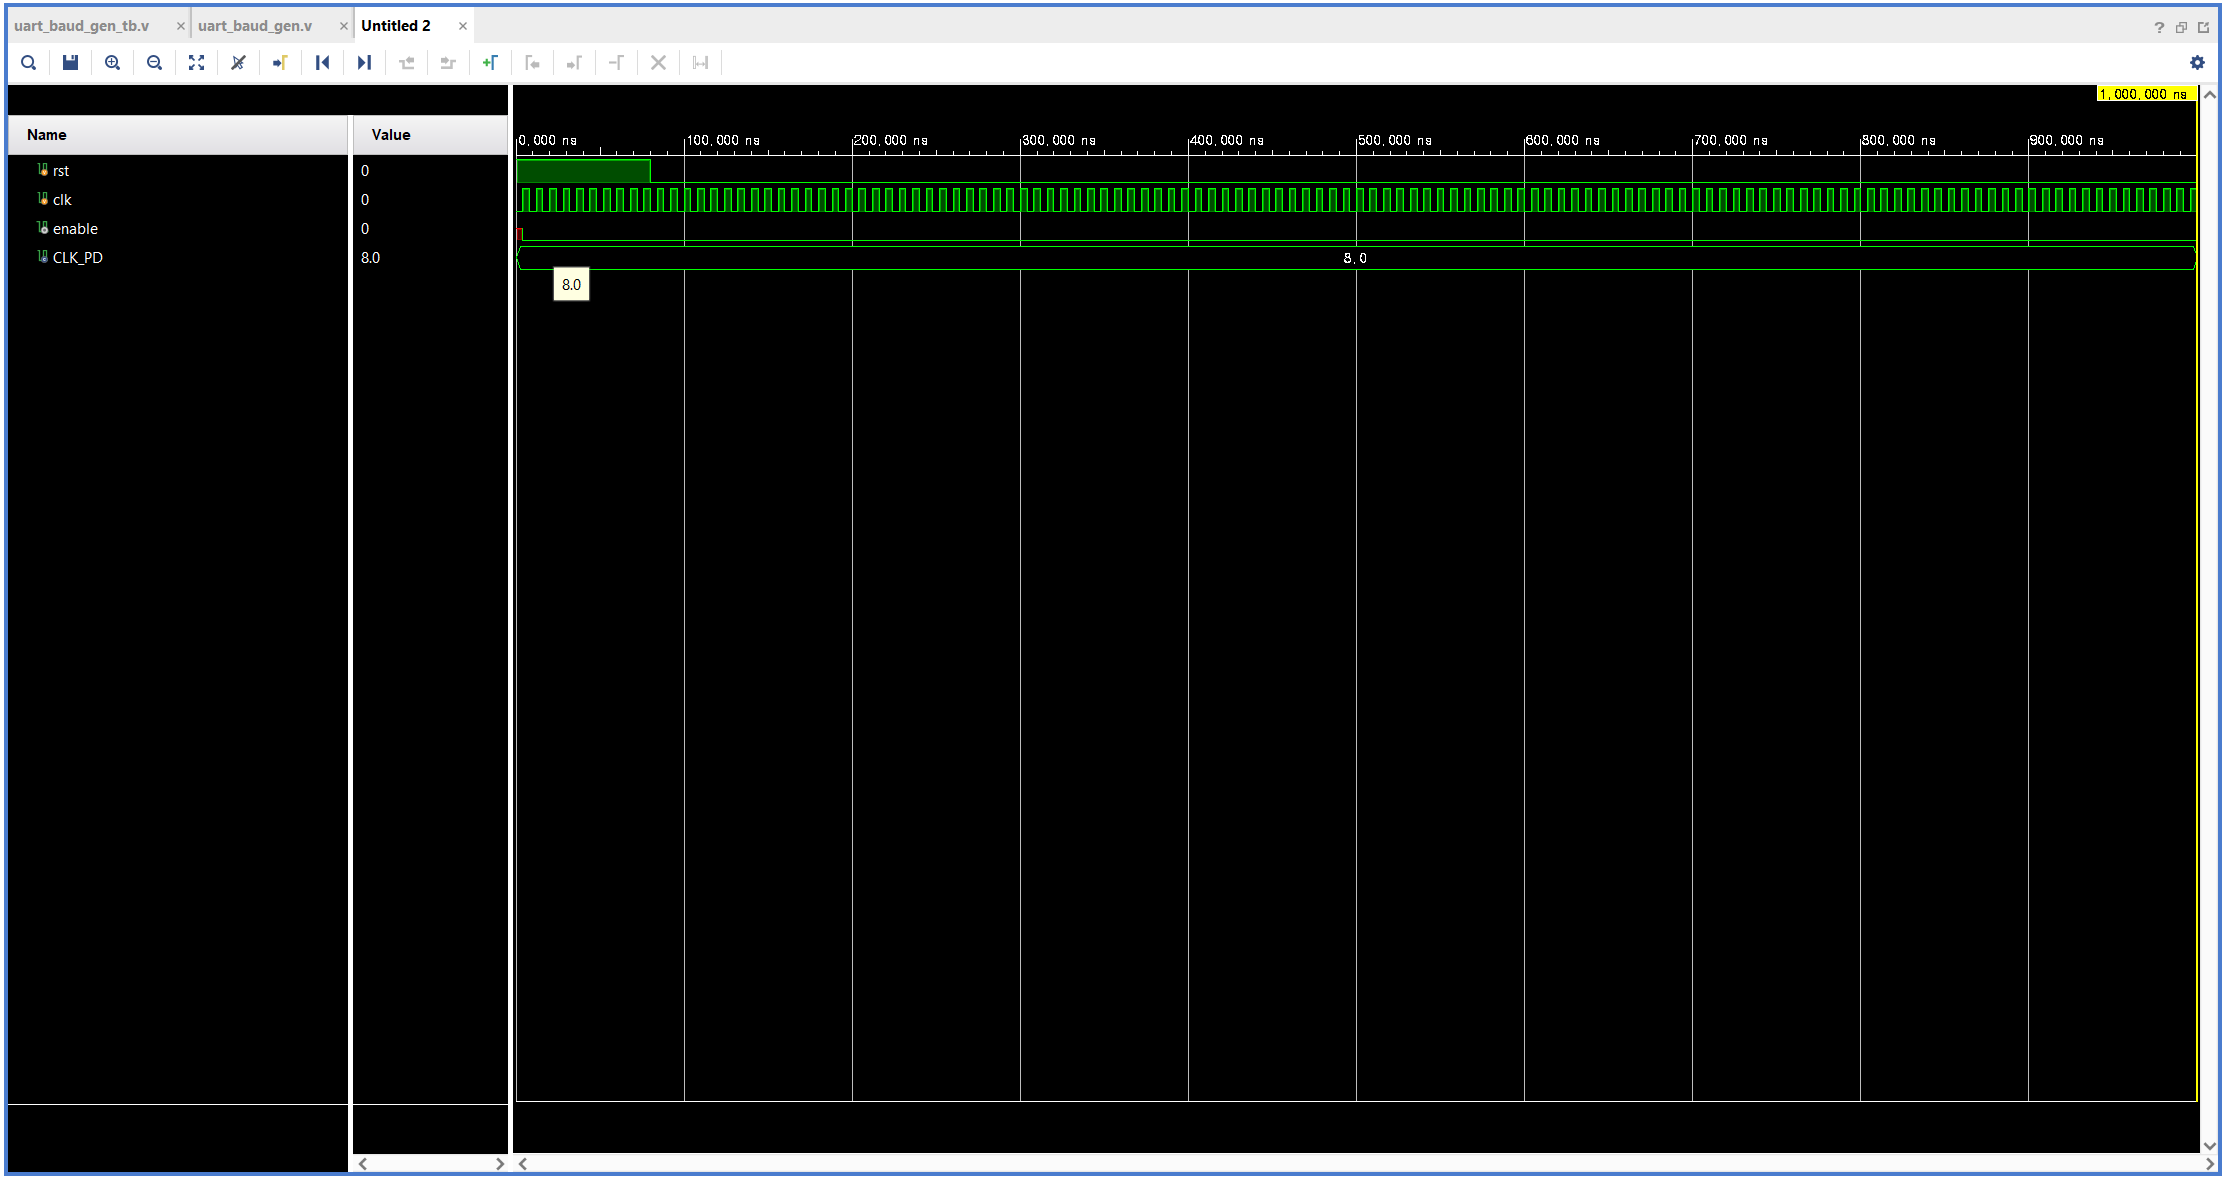Save the waveform configuration
Screen dimensions: 2224x1180
tap(70, 63)
